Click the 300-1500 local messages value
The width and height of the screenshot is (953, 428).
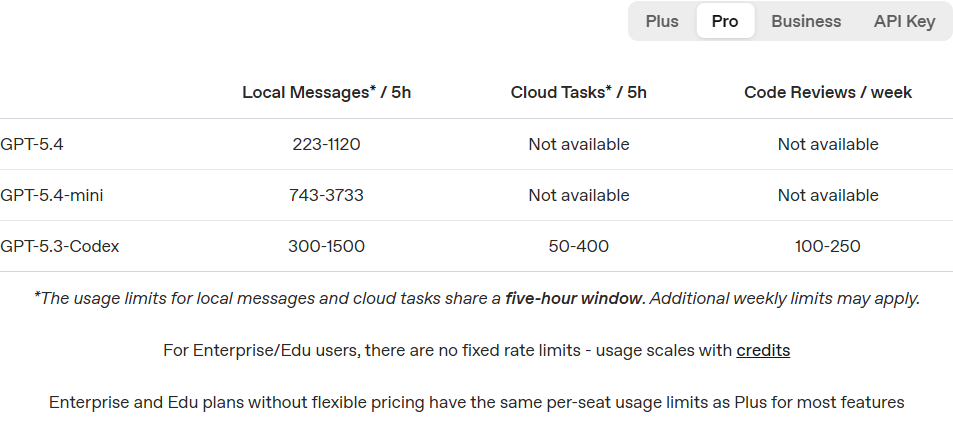[326, 246]
